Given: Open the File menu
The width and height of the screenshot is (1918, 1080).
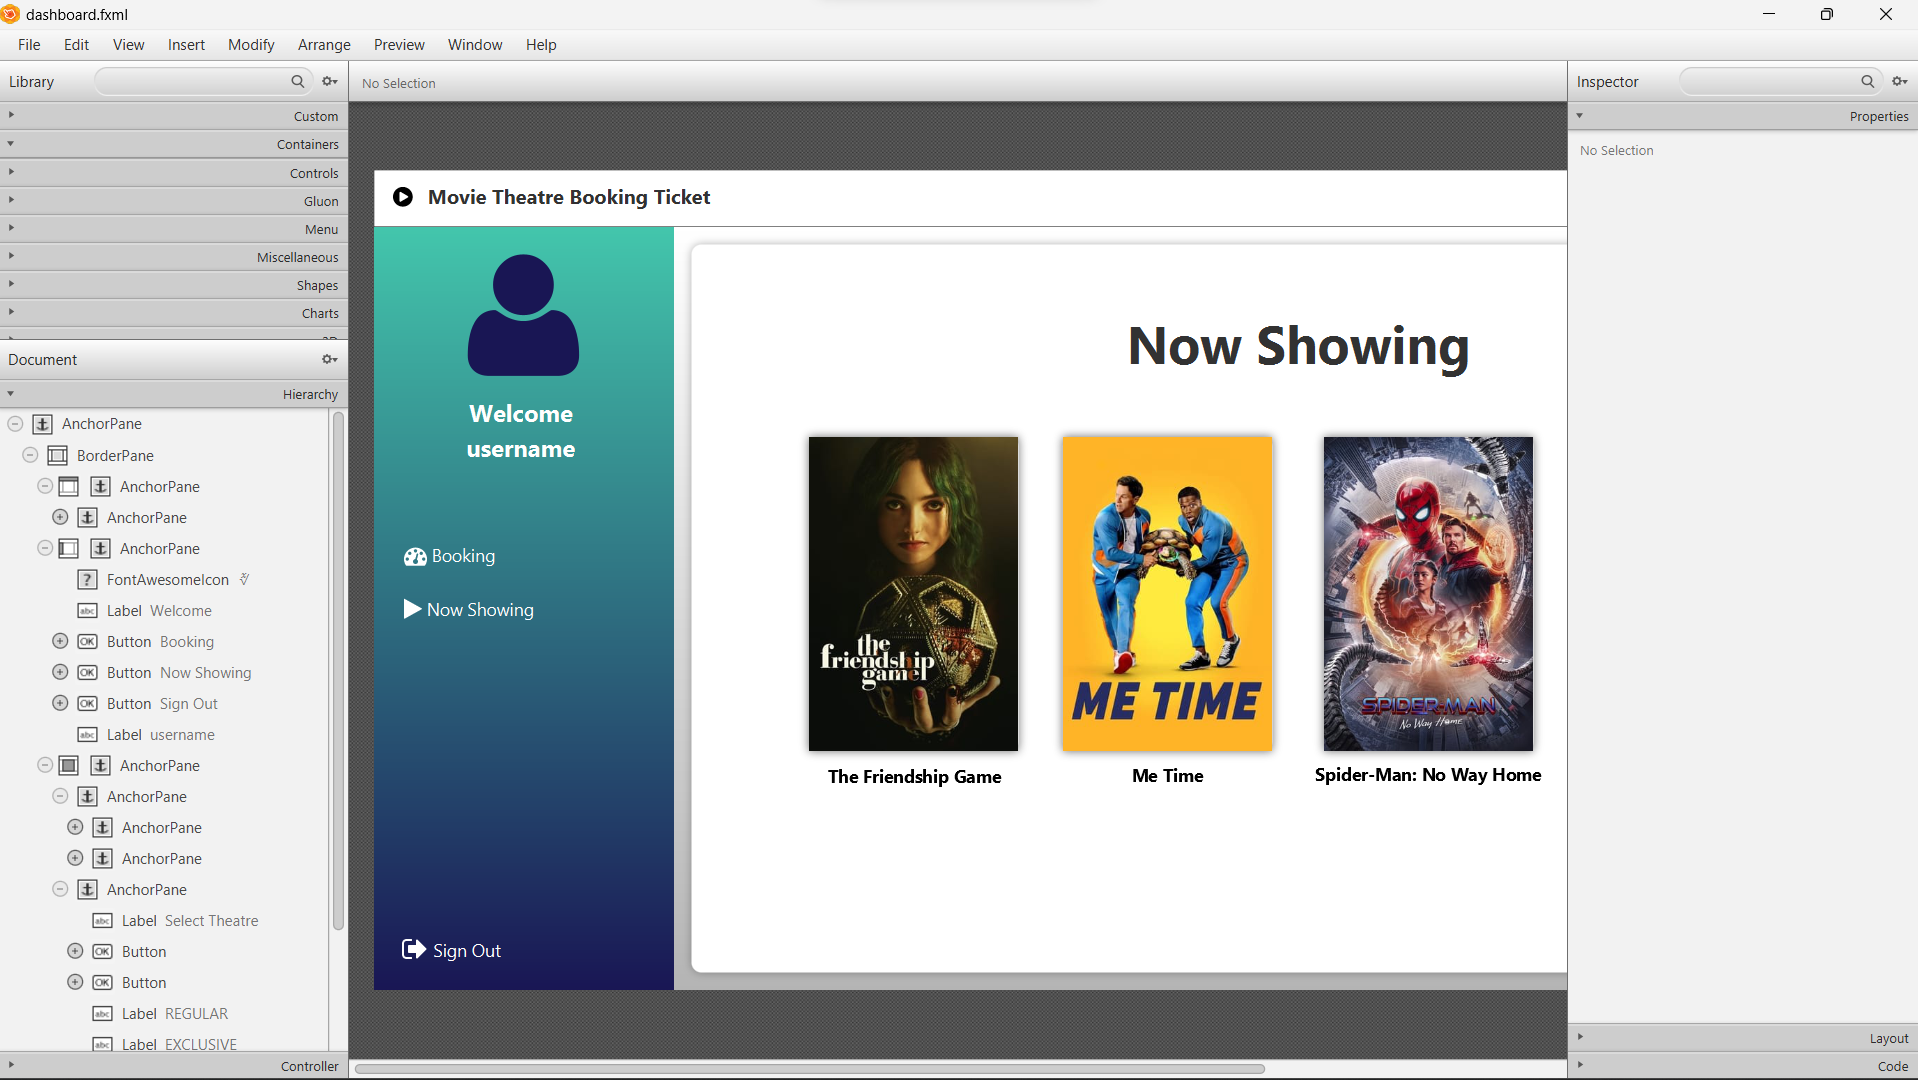Looking at the screenshot, I should pyautogui.click(x=29, y=45).
